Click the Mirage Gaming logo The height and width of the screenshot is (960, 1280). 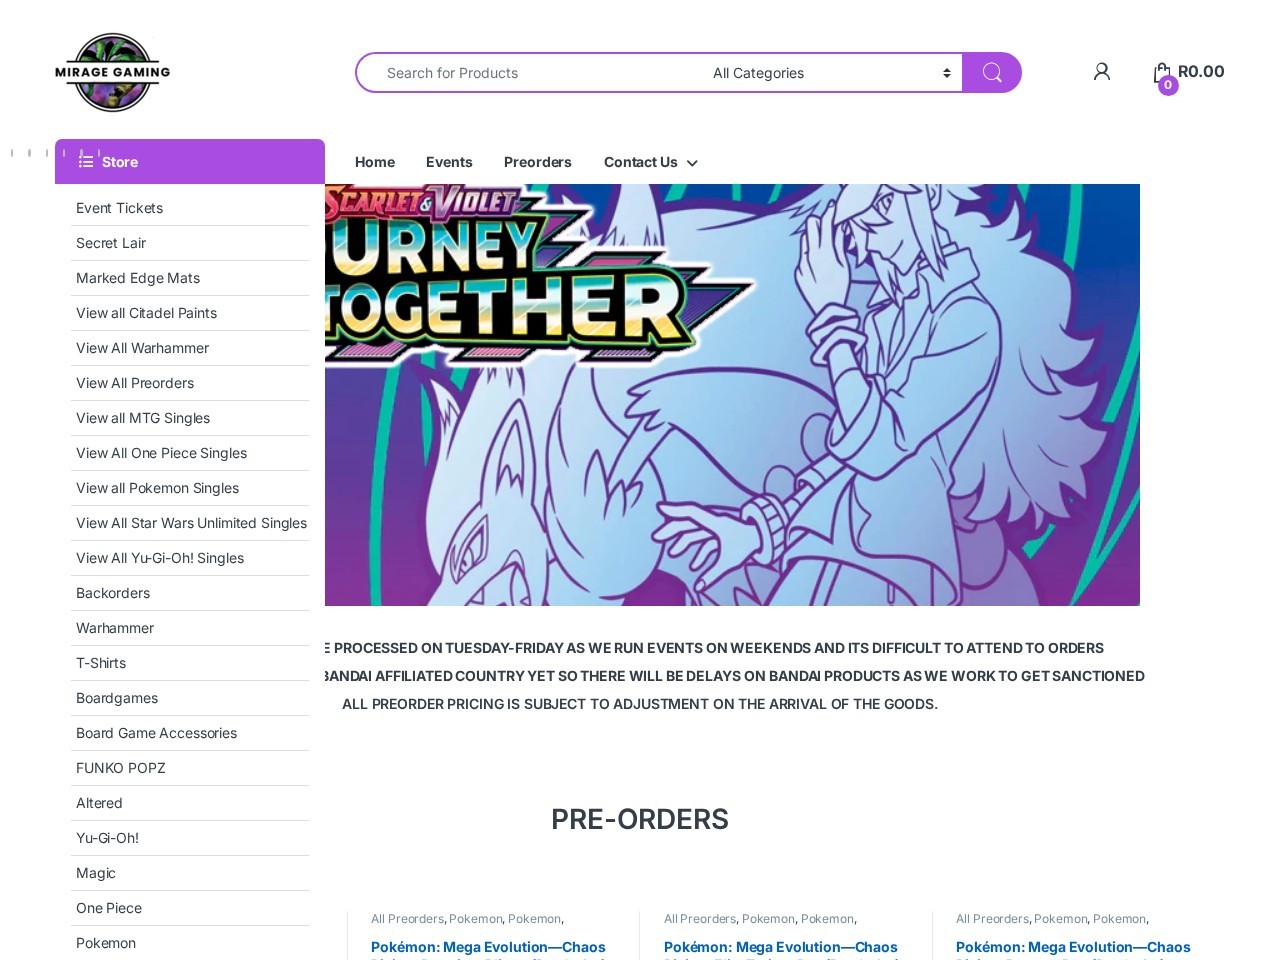point(112,72)
